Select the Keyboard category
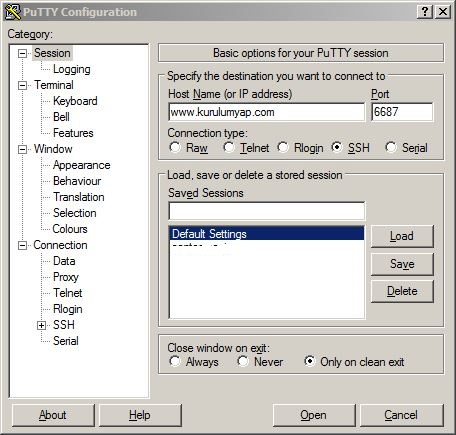456x435 pixels. tap(75, 101)
